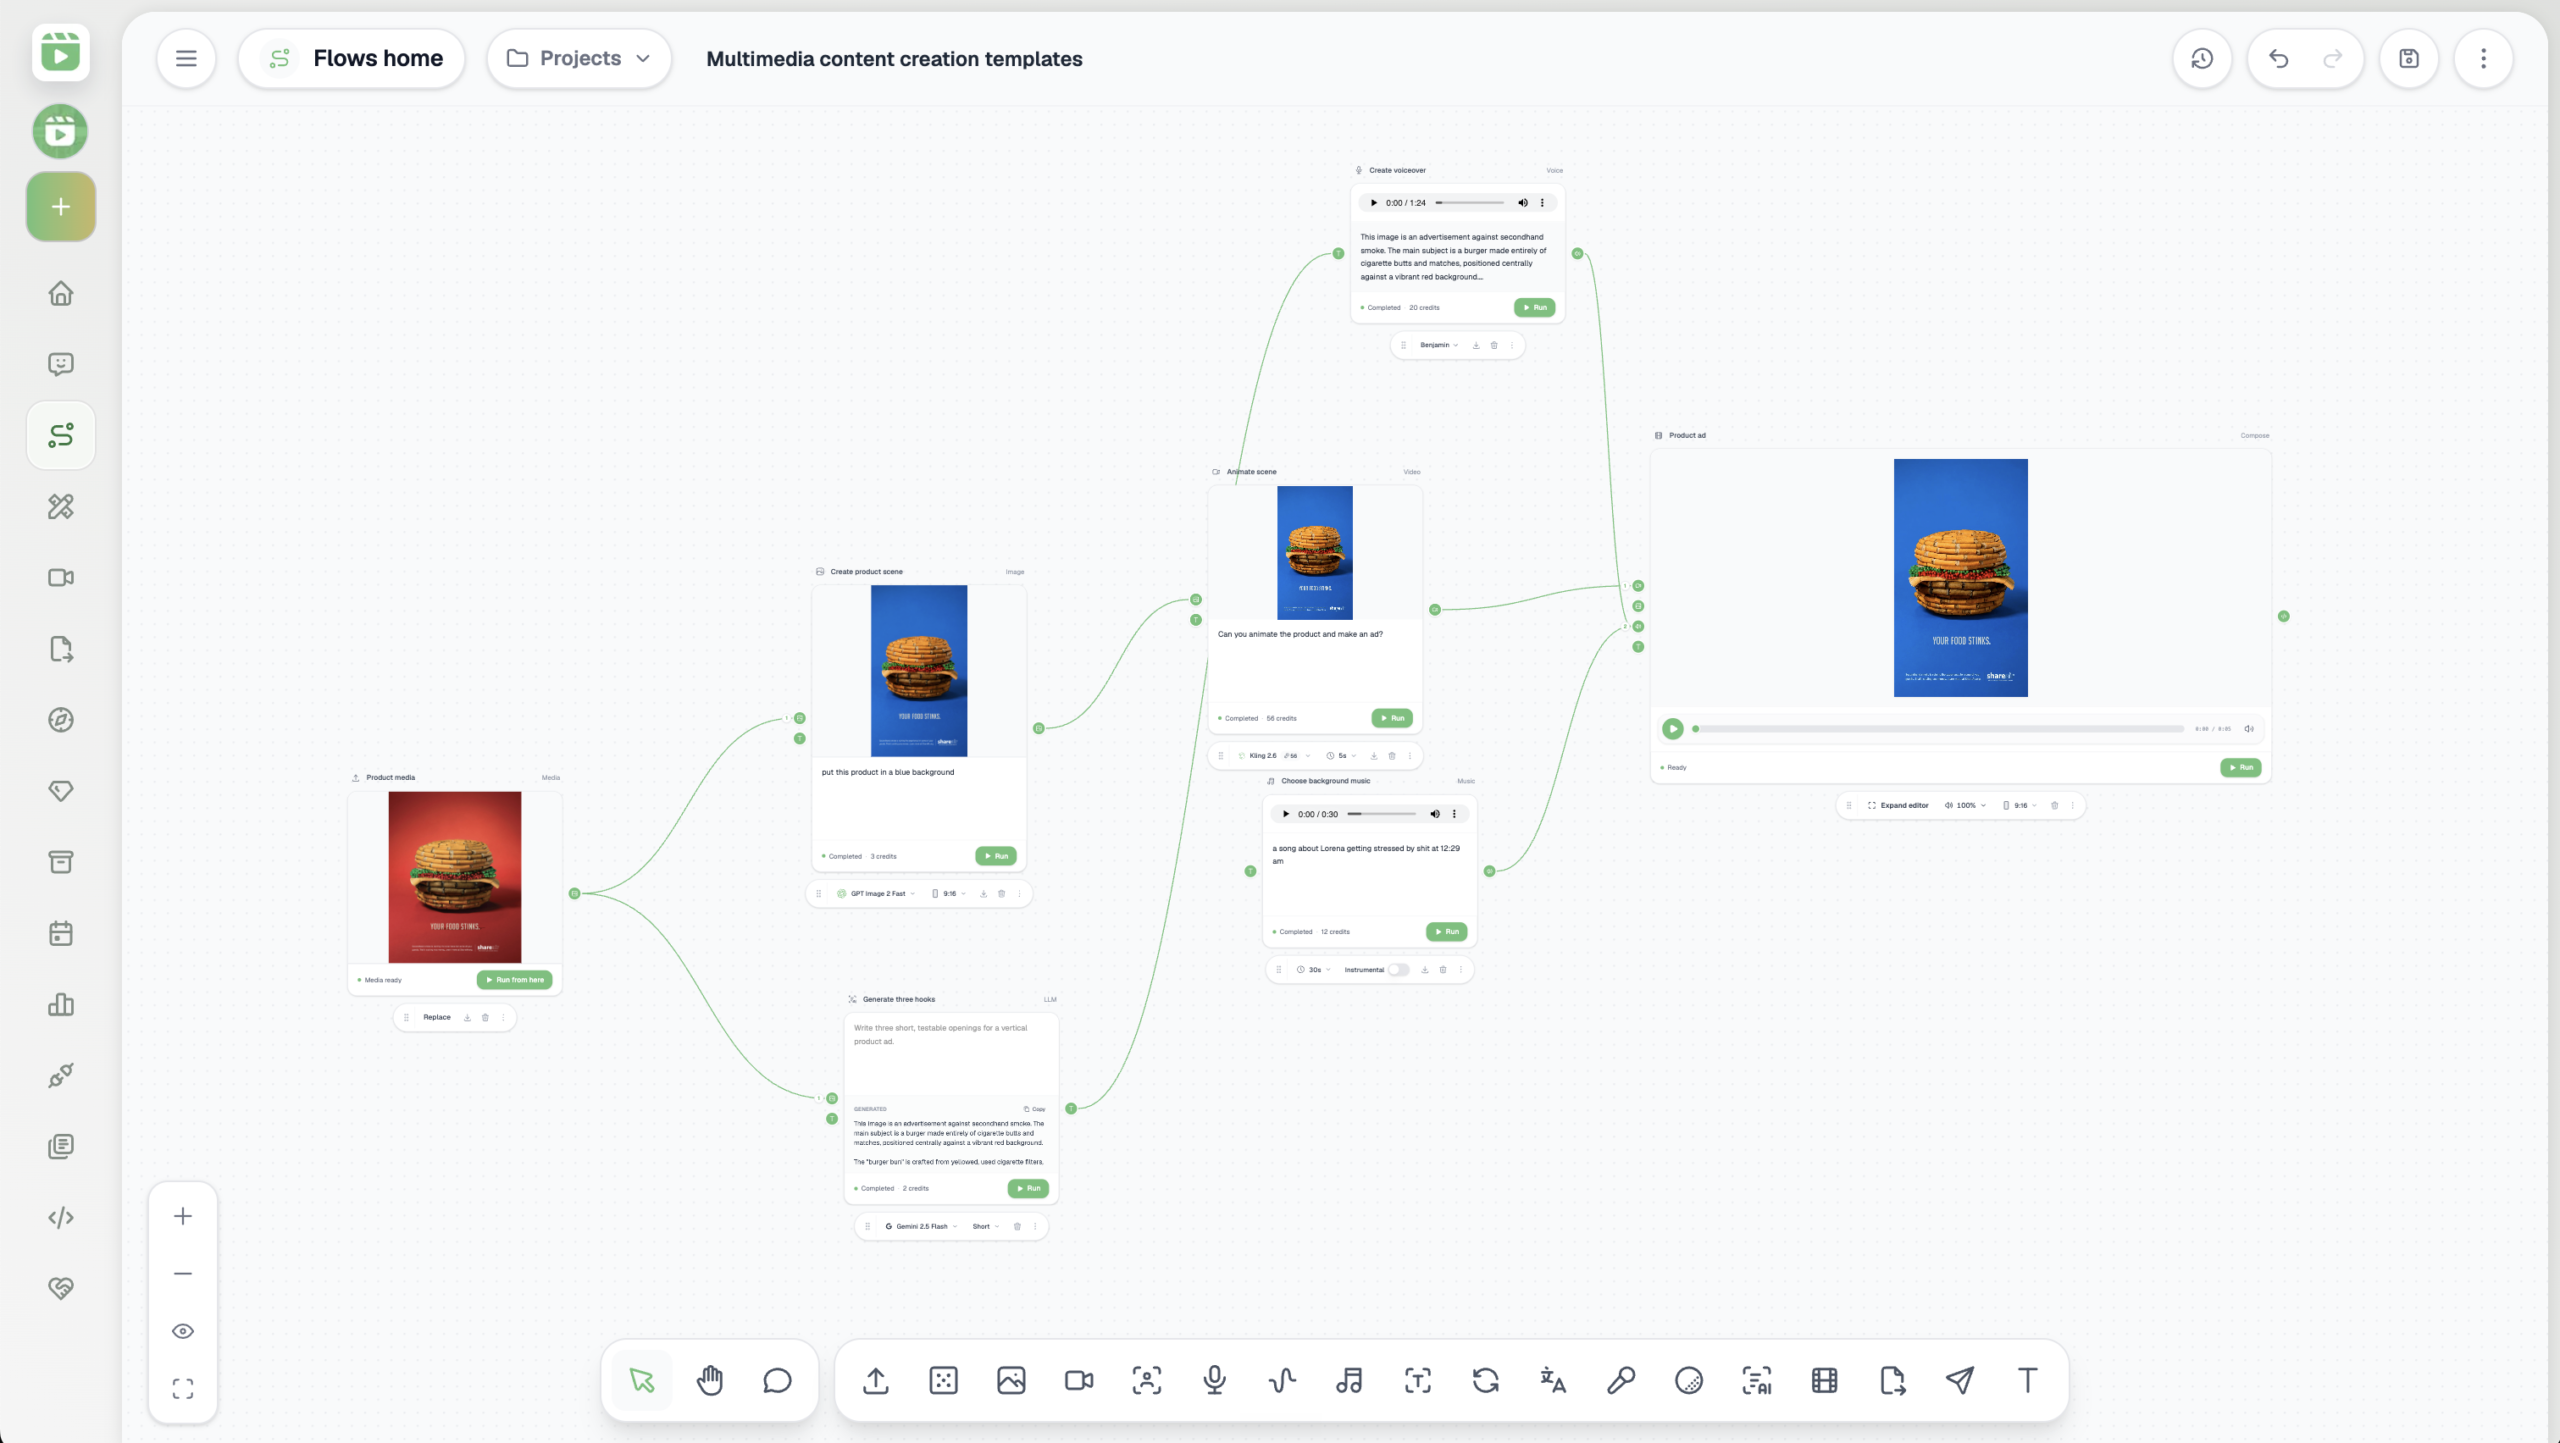This screenshot has width=2560, height=1443.
Task: Add a video camera node from toolbar
Action: (x=1079, y=1381)
